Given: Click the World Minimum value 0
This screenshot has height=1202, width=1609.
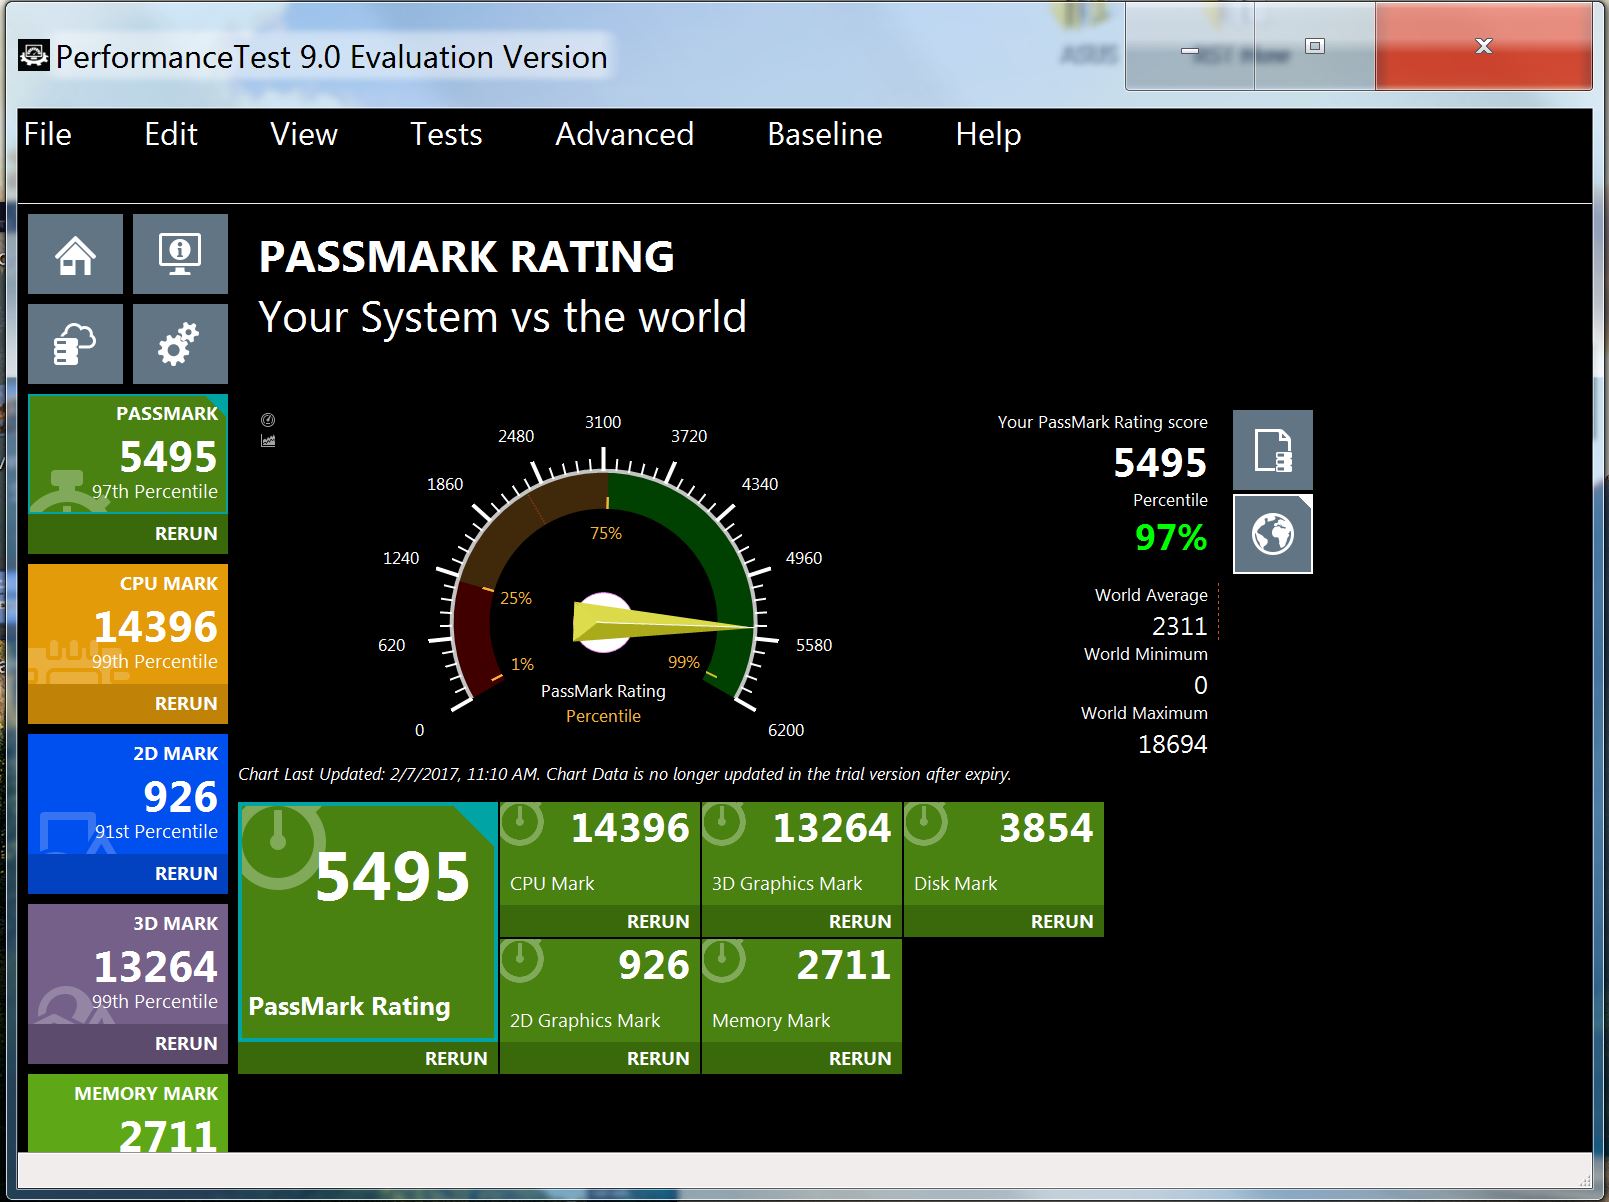Looking at the screenshot, I should click(1201, 685).
